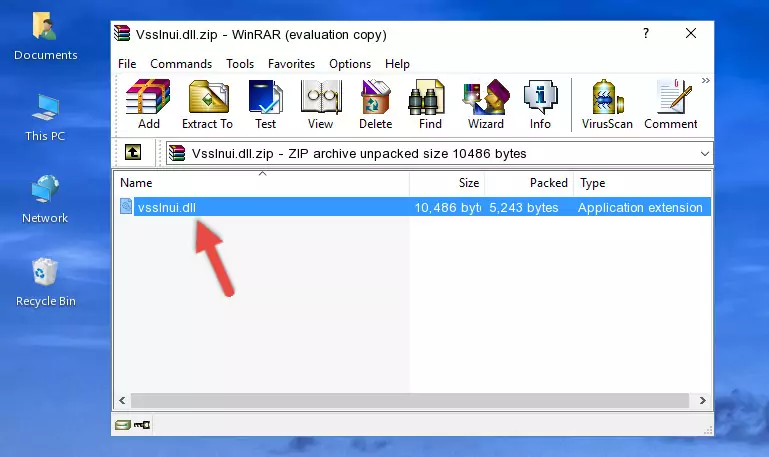Open the File menu

[x=127, y=64]
